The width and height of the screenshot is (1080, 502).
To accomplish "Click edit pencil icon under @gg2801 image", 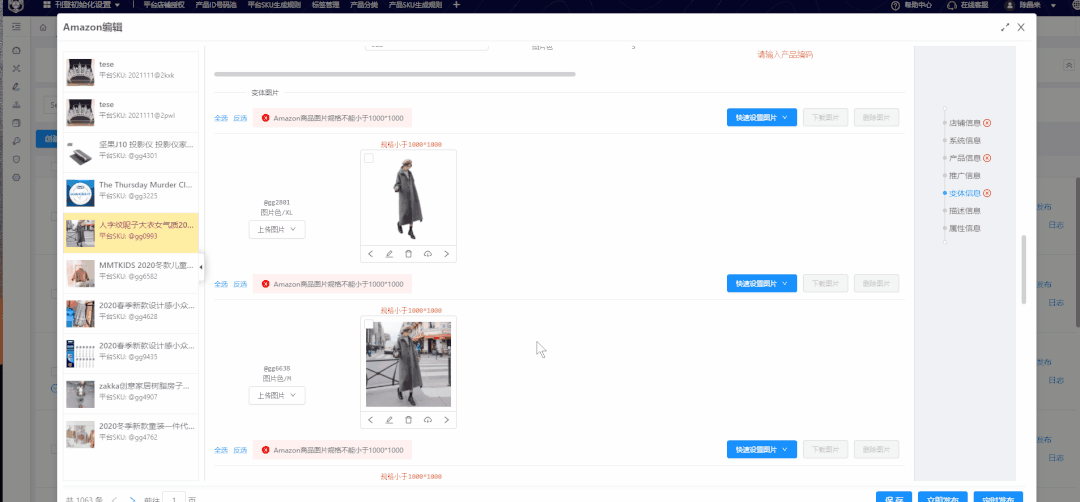I will [x=389, y=254].
